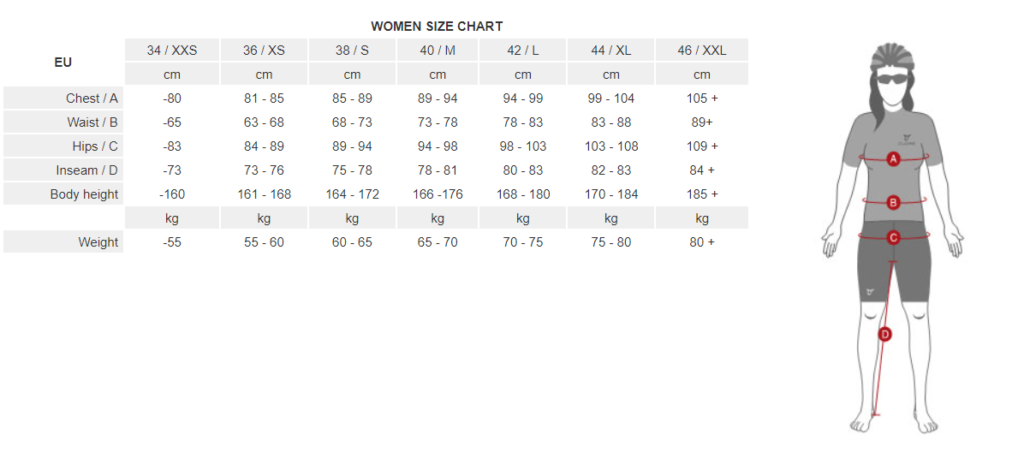Image resolution: width=1024 pixels, height=459 pixels.
Task: Click the red C hips marker
Action: [x=893, y=238]
